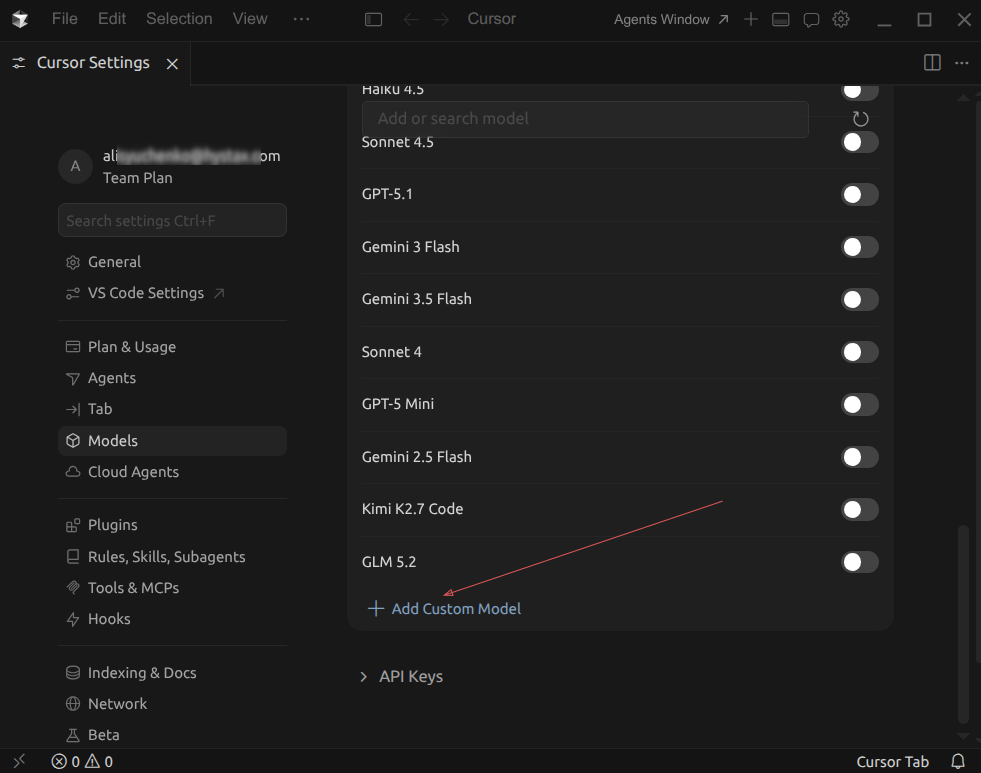Close the Cursor Settings tab

(x=172, y=63)
